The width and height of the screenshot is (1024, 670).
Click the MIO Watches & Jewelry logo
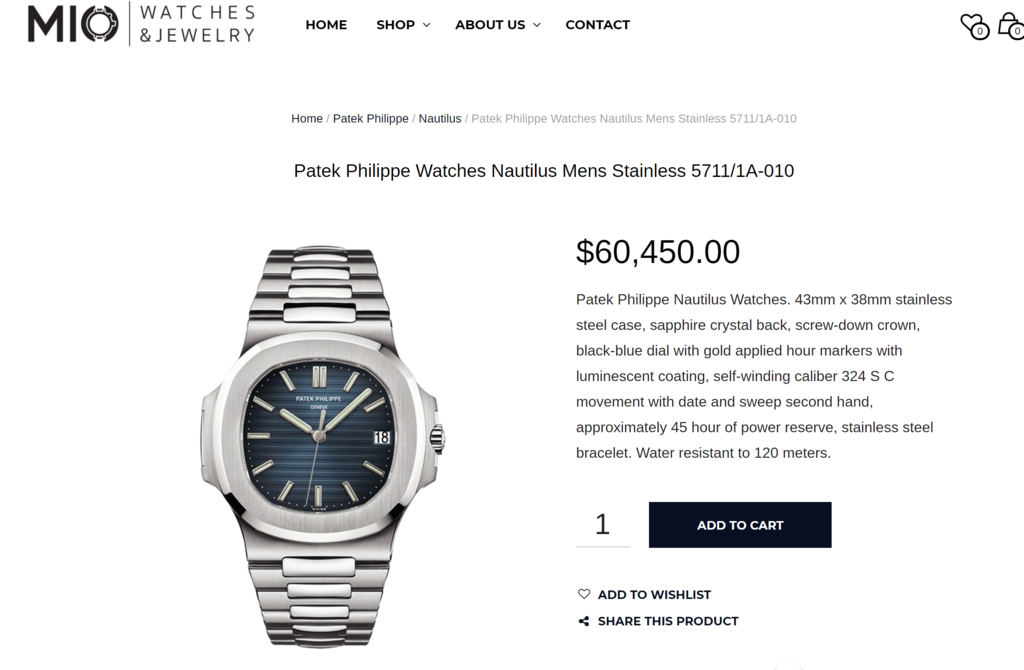[x=141, y=24]
